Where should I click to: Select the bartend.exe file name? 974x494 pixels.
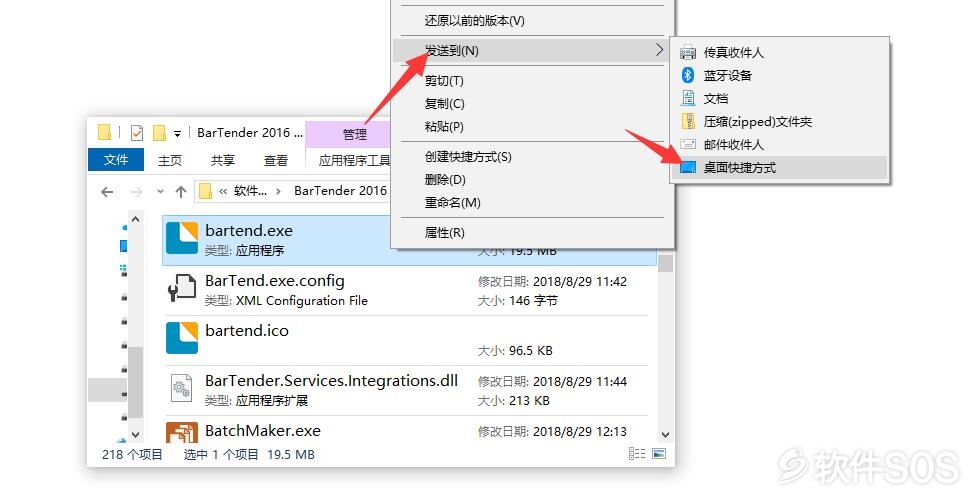tap(249, 231)
